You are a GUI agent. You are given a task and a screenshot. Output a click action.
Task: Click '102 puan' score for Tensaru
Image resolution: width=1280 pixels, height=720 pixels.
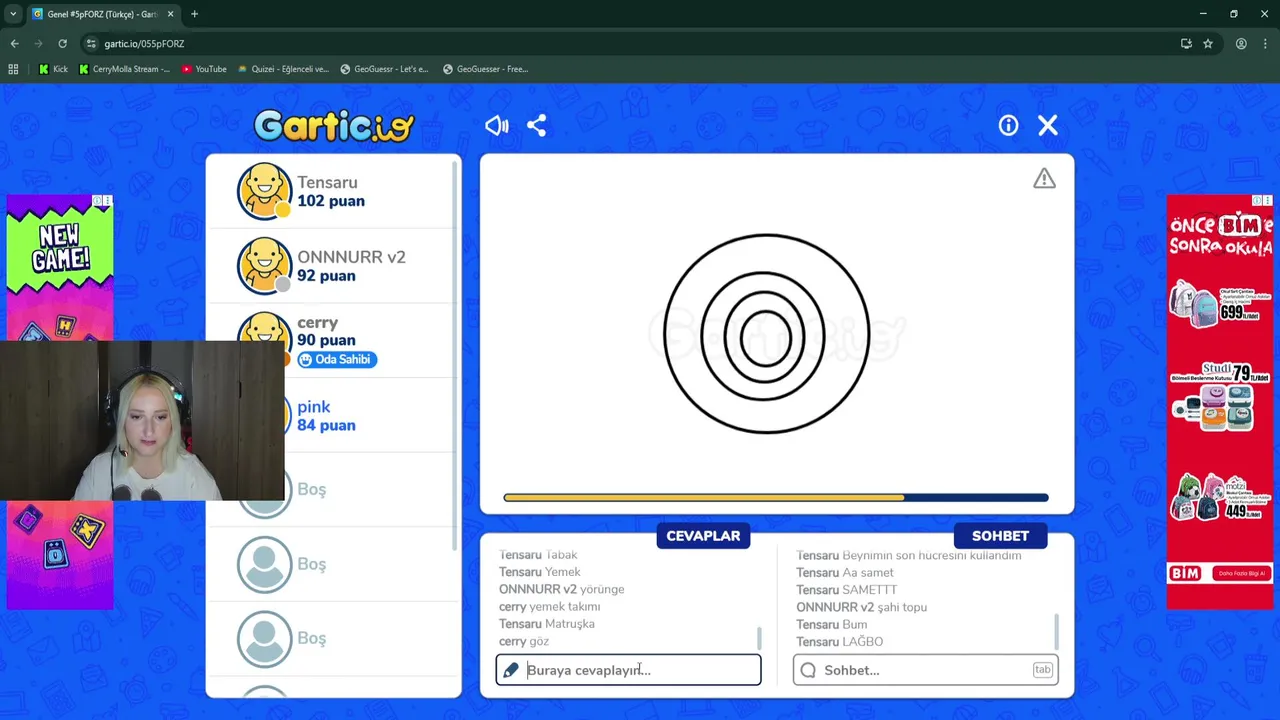(x=331, y=201)
